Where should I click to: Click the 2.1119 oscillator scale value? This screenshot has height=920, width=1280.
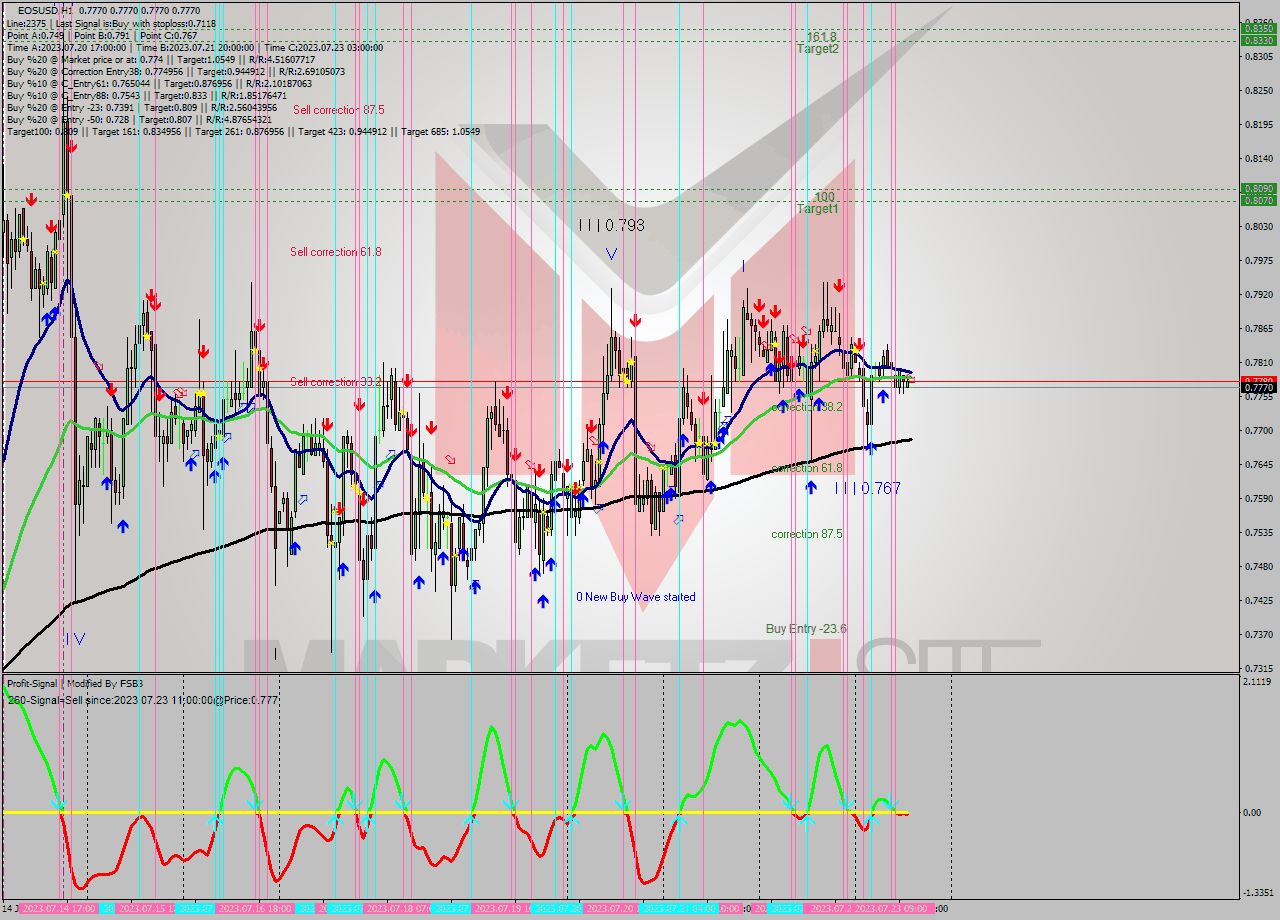coord(1258,681)
